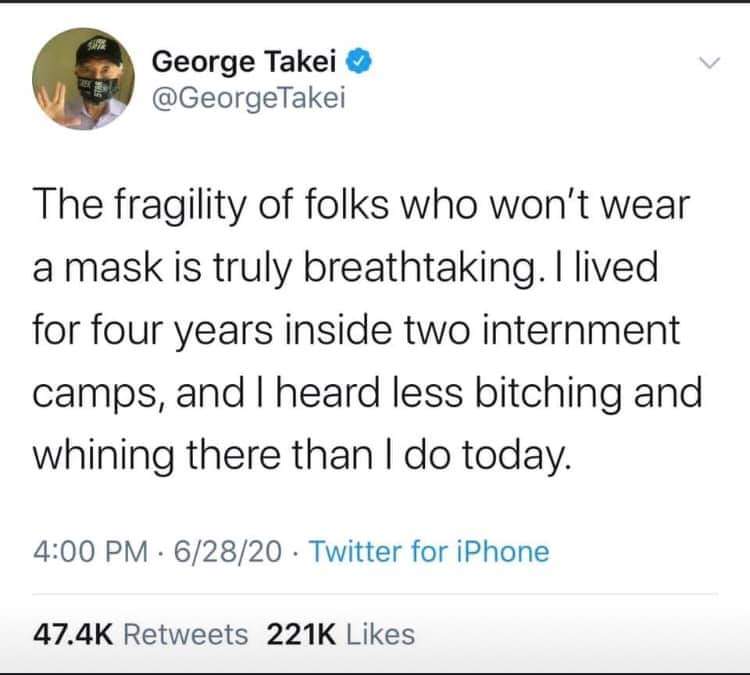Click the phrase "whining there" in tweet
Screen dimensions: 750x675
coord(156,455)
